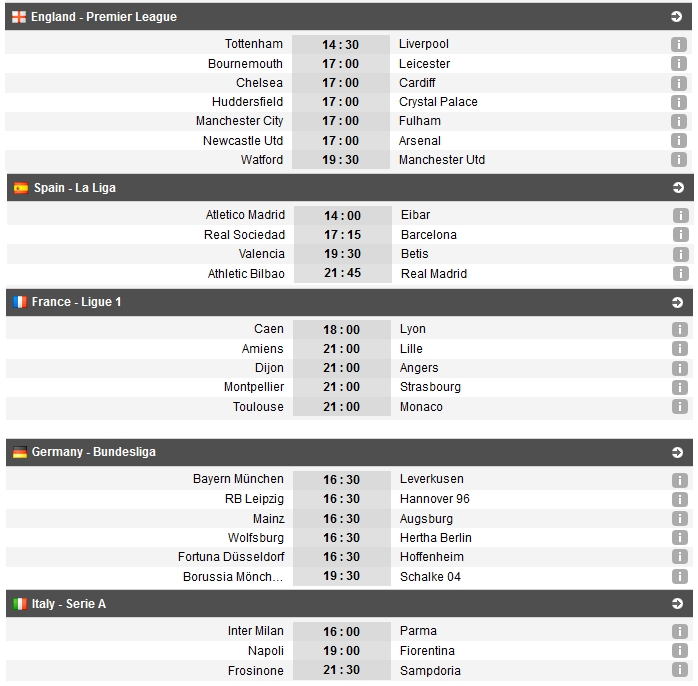Screen dimensions: 698x686
Task: Click info icon for Tottenham vs Liverpool
Action: [679, 45]
